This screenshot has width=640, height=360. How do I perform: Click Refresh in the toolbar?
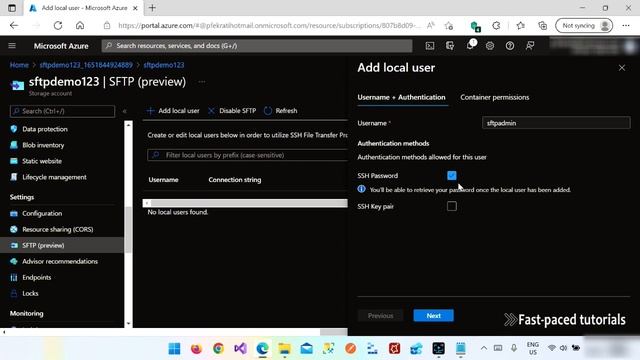[x=280, y=111]
